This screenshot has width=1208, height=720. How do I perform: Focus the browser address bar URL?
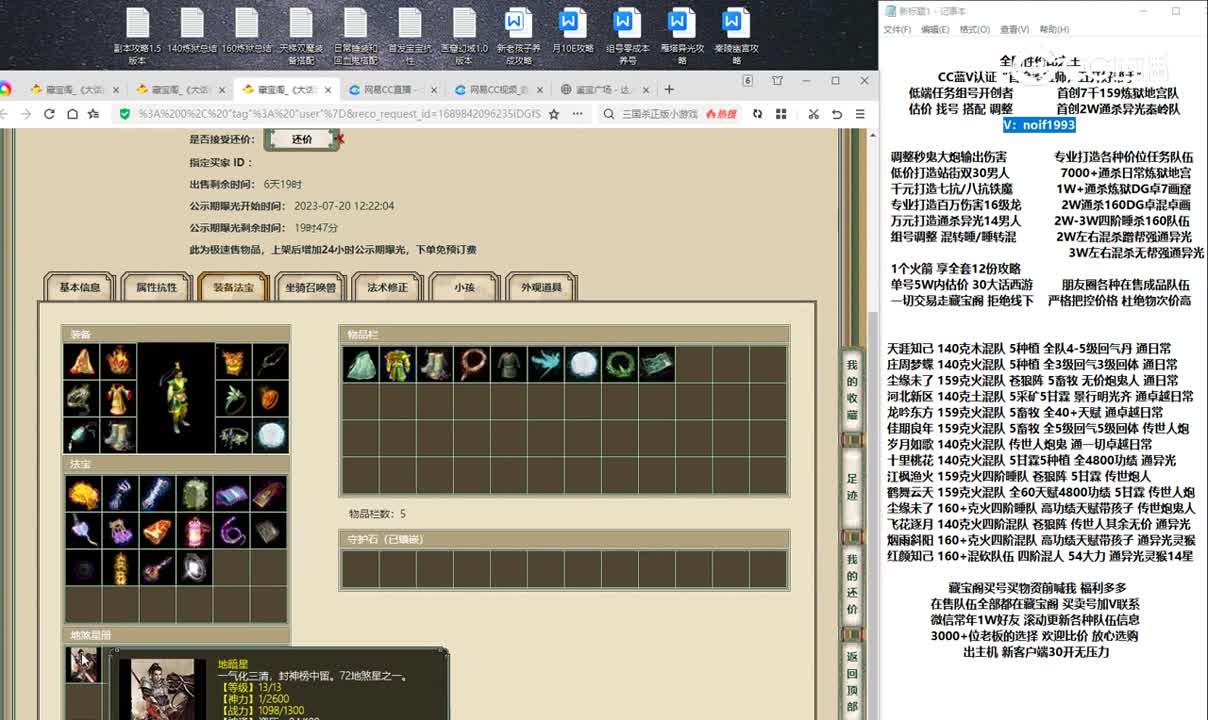point(340,114)
